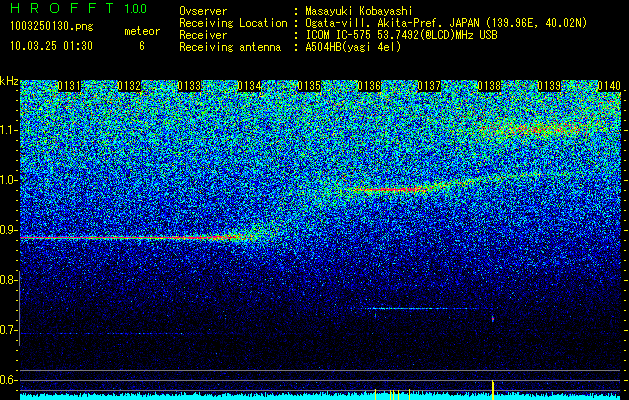Click the Ovserver label
The height and width of the screenshot is (400, 629).
click(x=203, y=11)
